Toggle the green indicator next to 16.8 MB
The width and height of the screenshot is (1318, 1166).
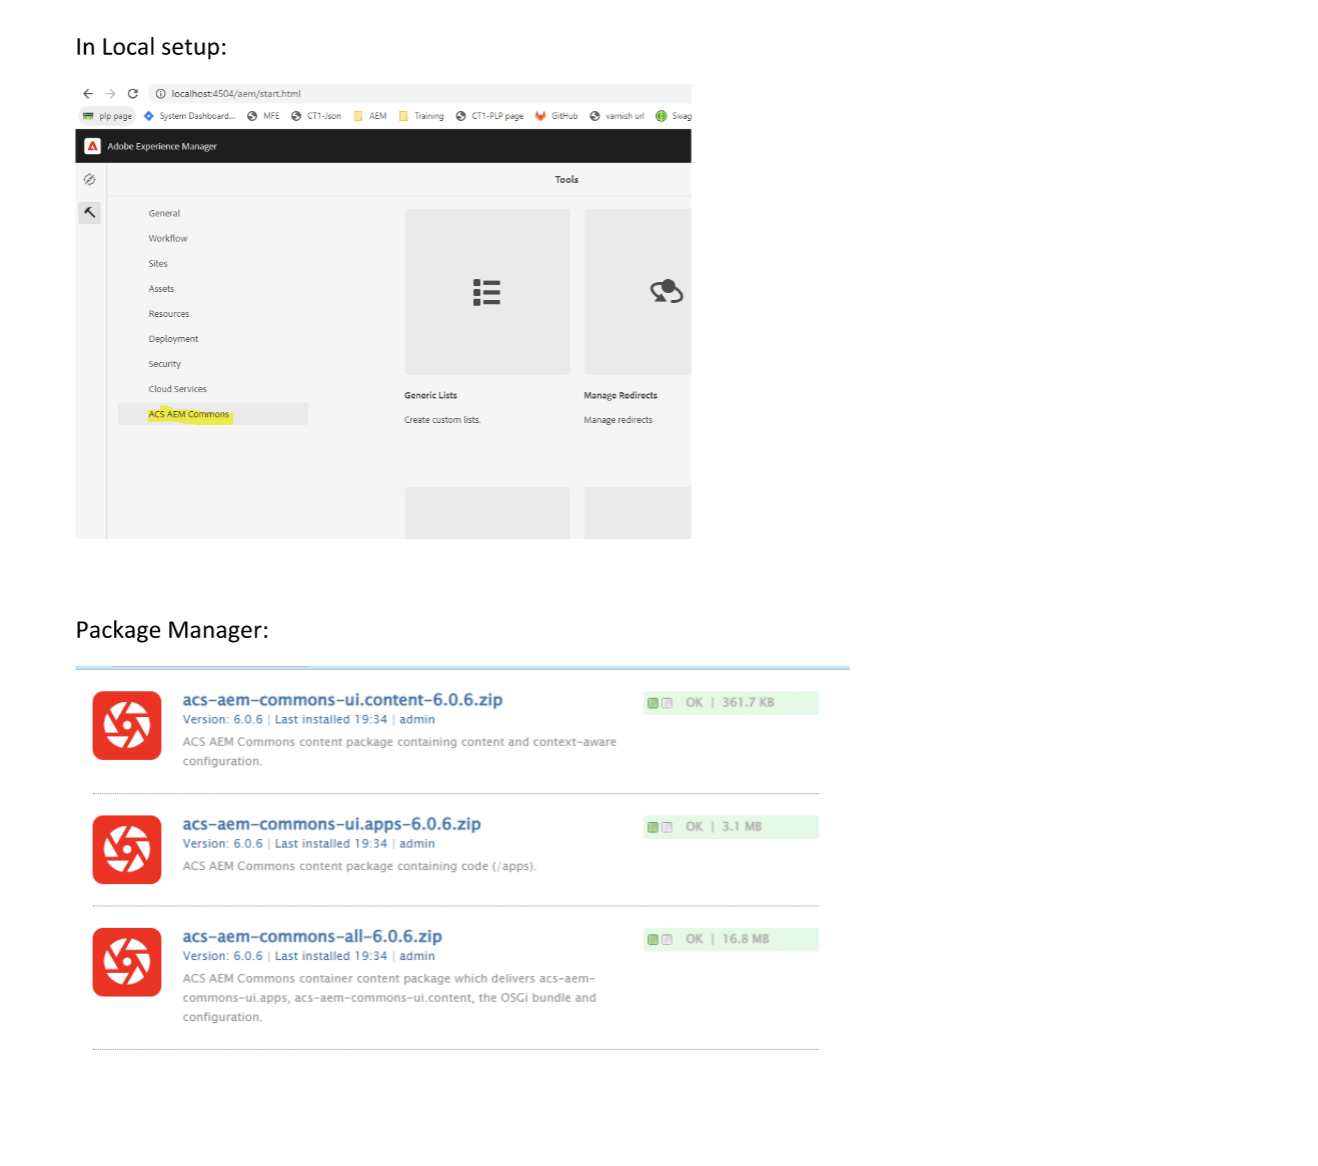click(655, 939)
